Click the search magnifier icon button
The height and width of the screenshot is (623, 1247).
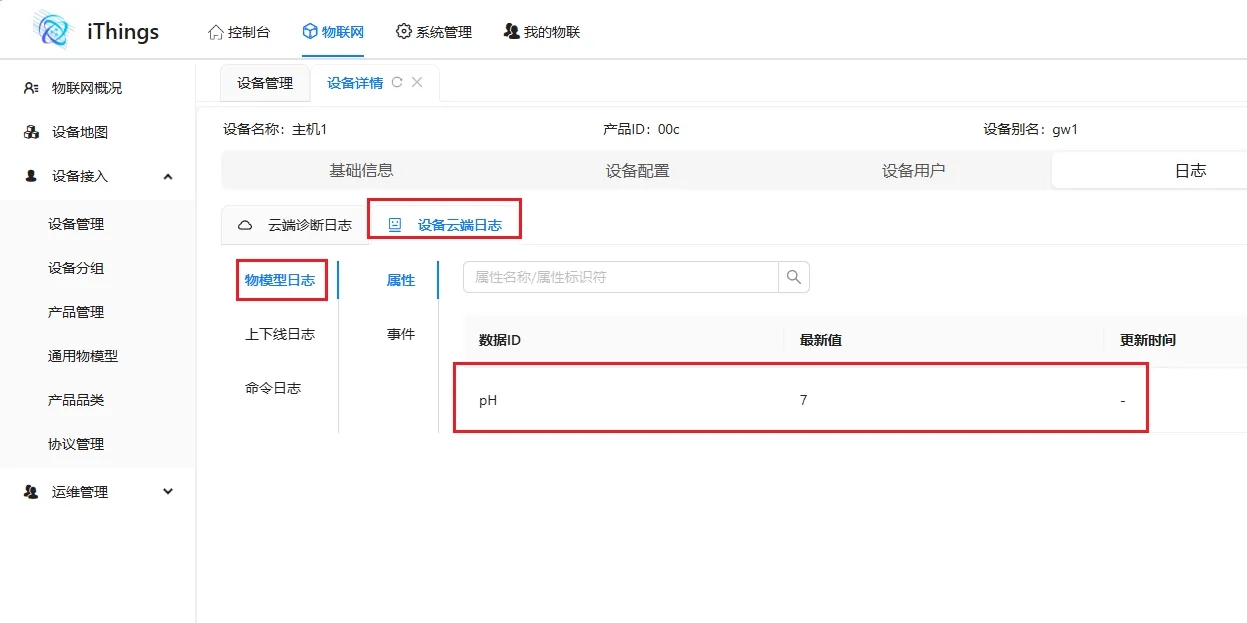coord(794,277)
